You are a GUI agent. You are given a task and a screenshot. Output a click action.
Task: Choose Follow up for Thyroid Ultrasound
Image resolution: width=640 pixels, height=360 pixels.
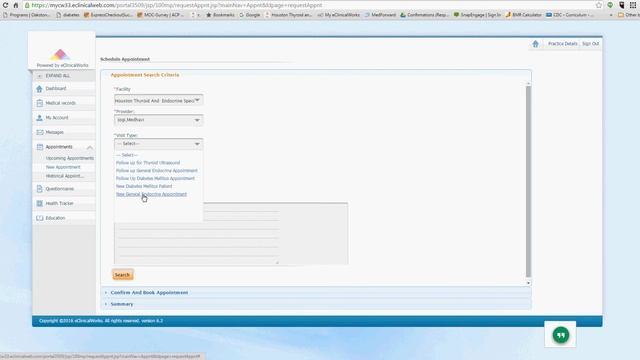(148, 163)
